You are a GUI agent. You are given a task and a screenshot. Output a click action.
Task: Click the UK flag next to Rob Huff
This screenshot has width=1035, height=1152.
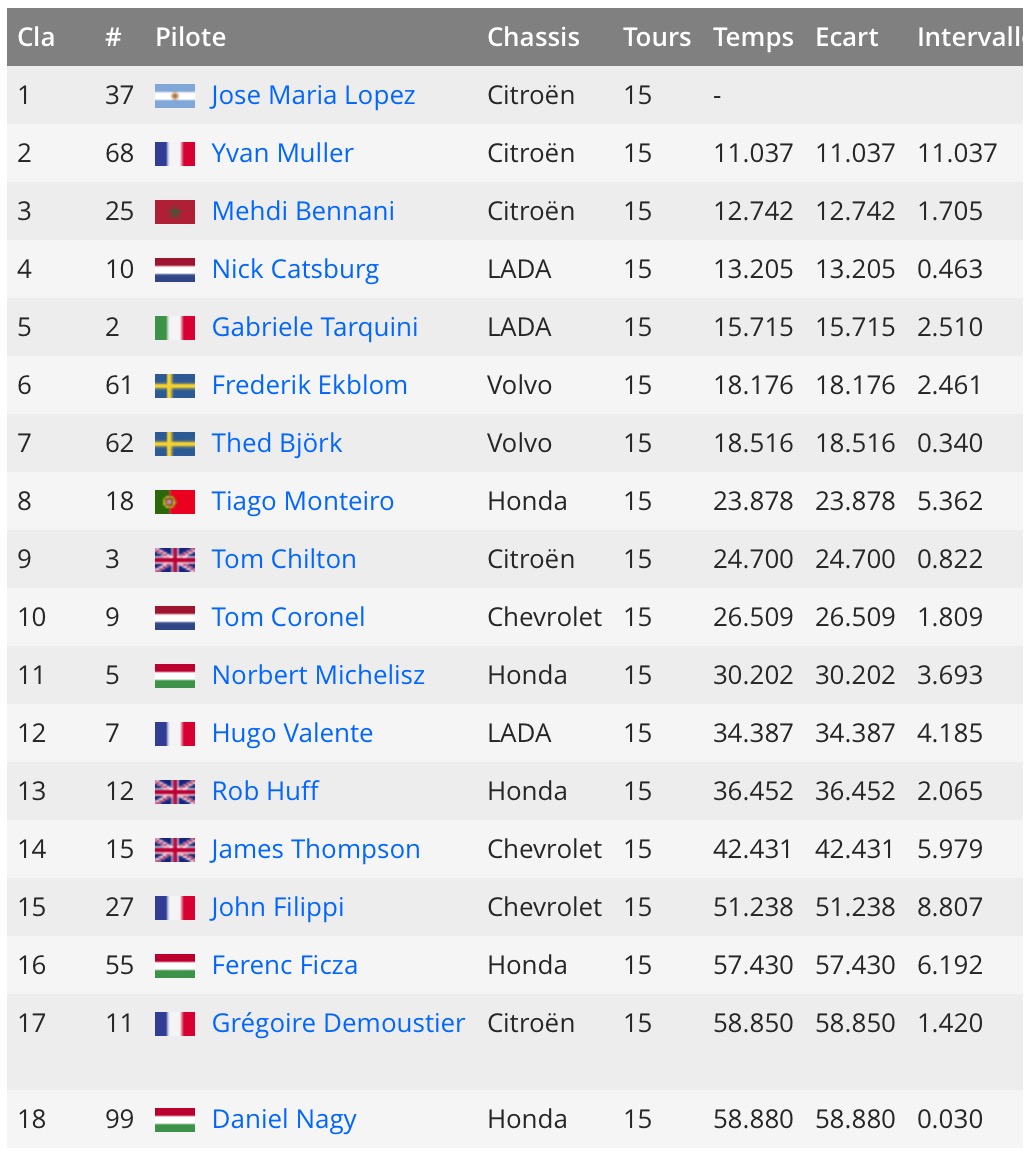pos(175,792)
